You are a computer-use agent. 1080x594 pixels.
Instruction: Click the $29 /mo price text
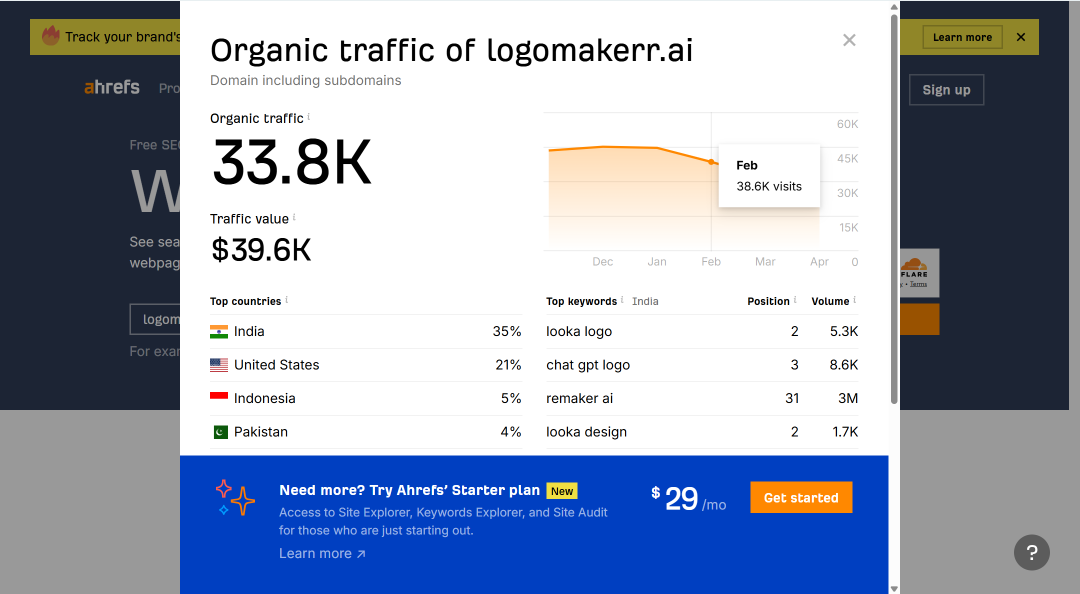(689, 499)
